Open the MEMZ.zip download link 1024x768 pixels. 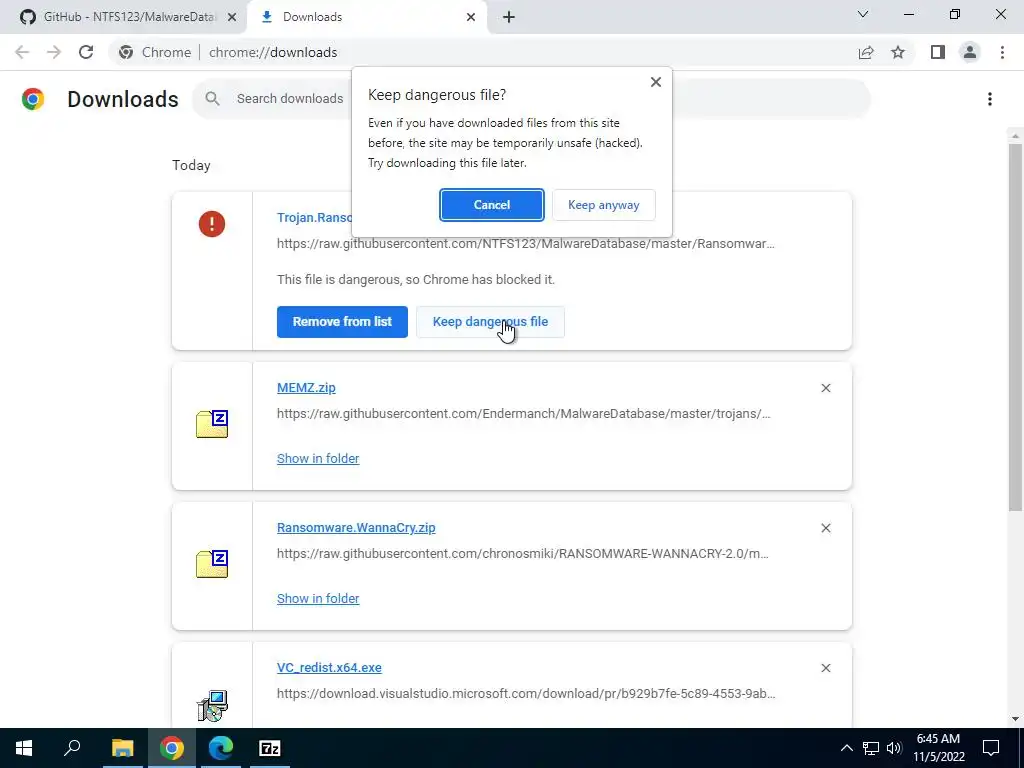(306, 388)
